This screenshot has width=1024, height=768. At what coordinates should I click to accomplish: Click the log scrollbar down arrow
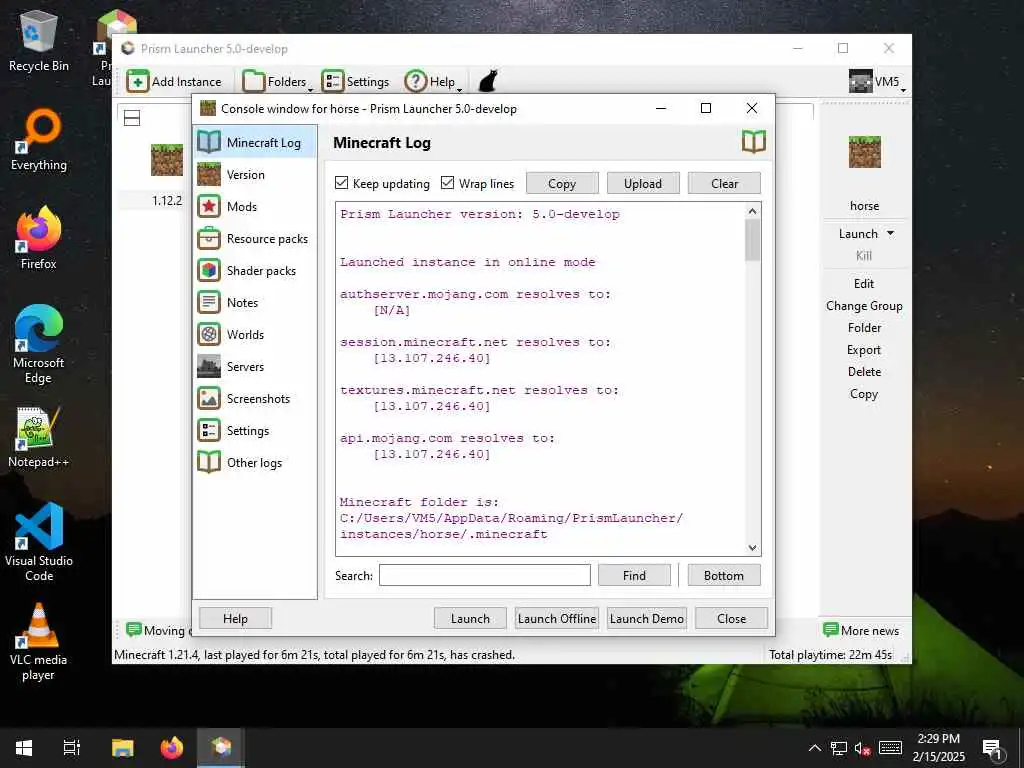(x=752, y=548)
